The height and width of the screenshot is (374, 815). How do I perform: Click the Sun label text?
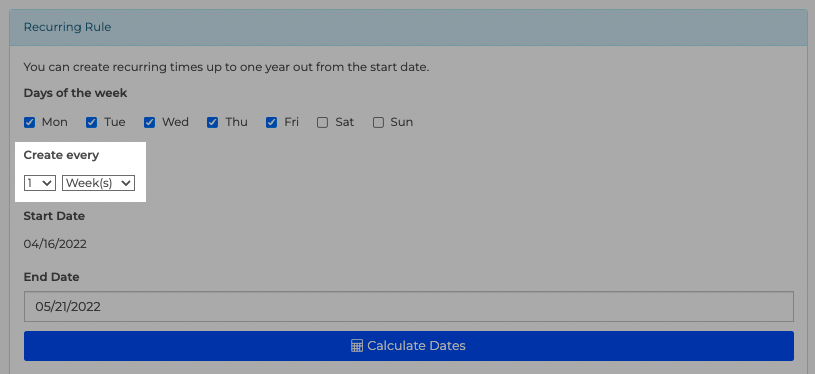pyautogui.click(x=402, y=122)
